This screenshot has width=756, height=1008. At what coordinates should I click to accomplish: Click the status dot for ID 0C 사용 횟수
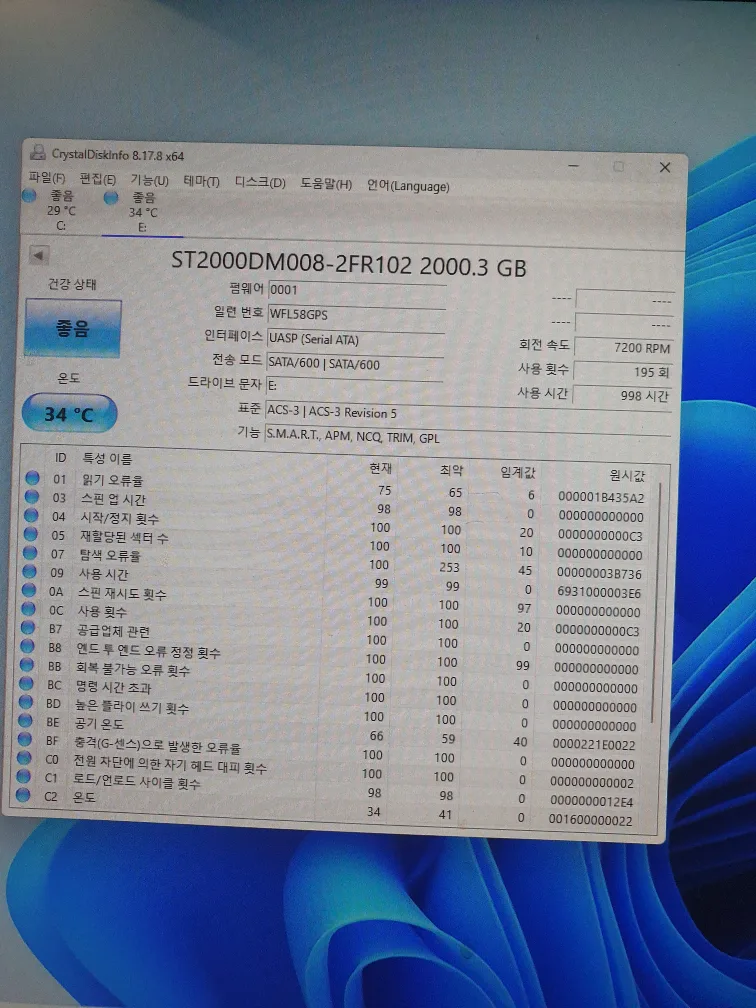click(x=28, y=608)
